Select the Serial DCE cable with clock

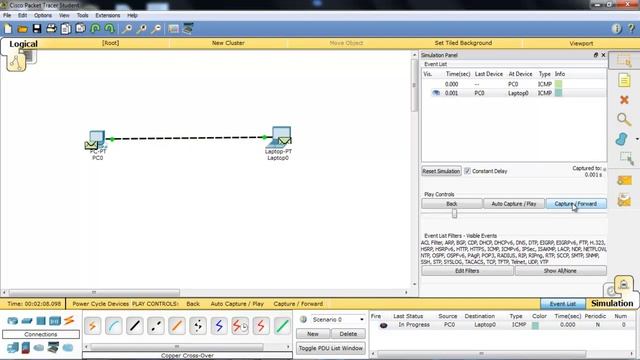click(240, 326)
